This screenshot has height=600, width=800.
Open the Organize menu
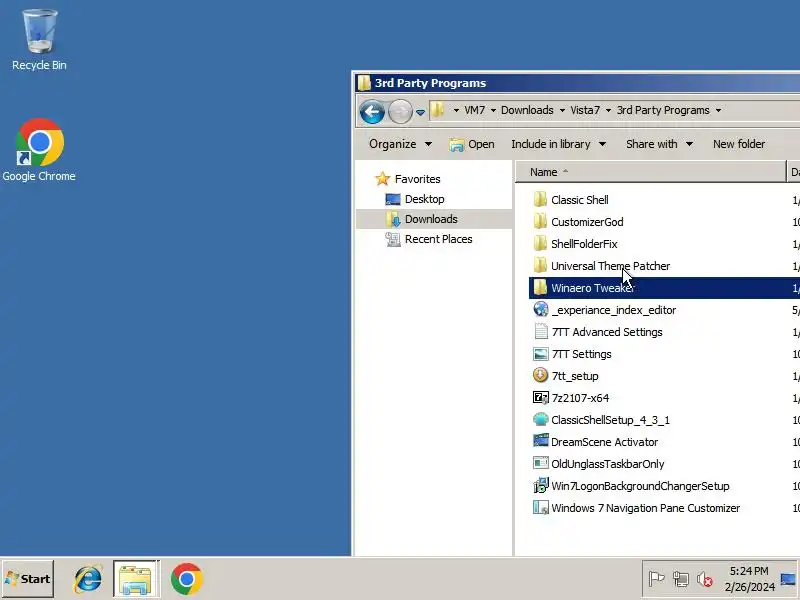pyautogui.click(x=400, y=144)
